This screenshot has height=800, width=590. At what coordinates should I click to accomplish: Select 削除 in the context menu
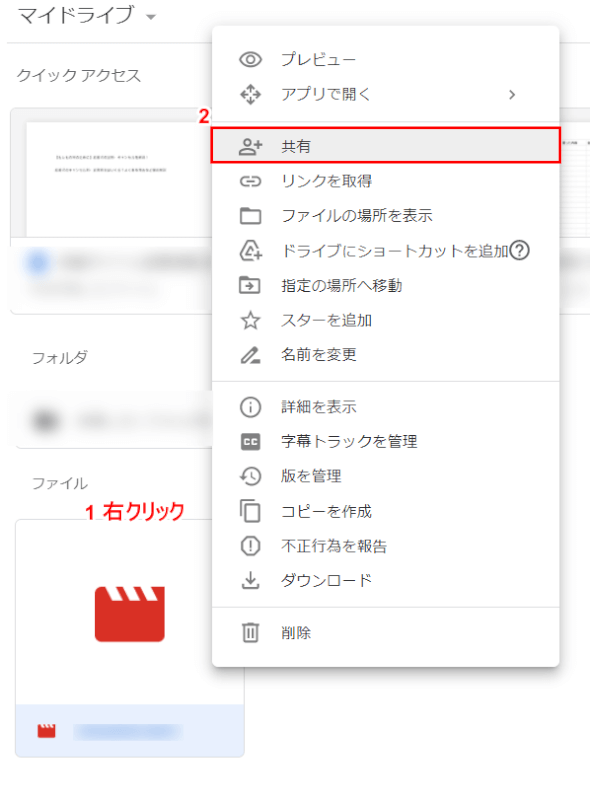[385, 633]
